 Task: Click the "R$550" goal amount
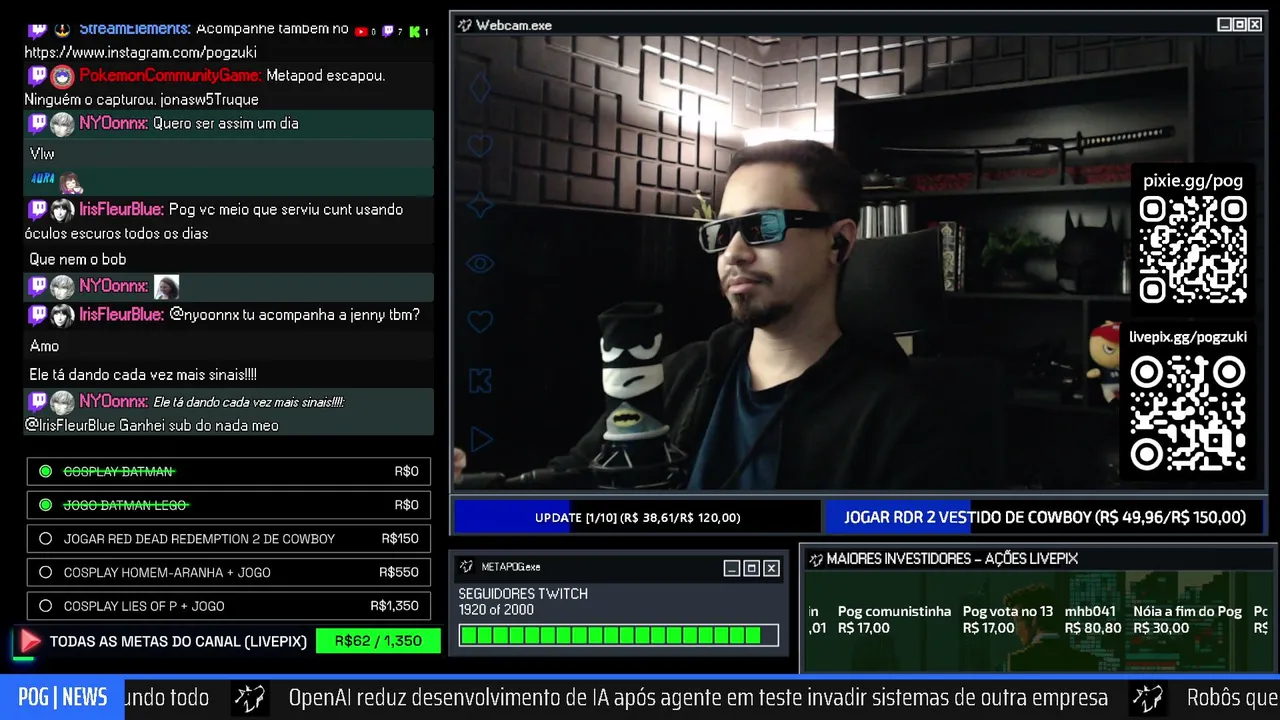point(399,573)
